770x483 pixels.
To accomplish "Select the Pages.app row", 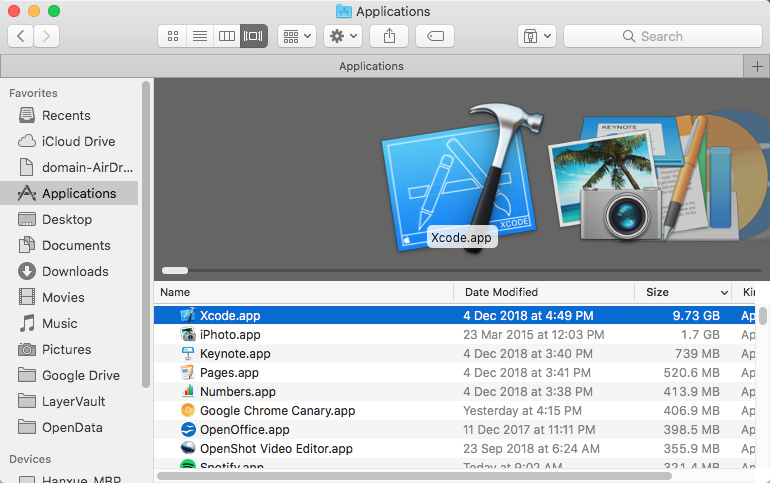I will (455, 373).
